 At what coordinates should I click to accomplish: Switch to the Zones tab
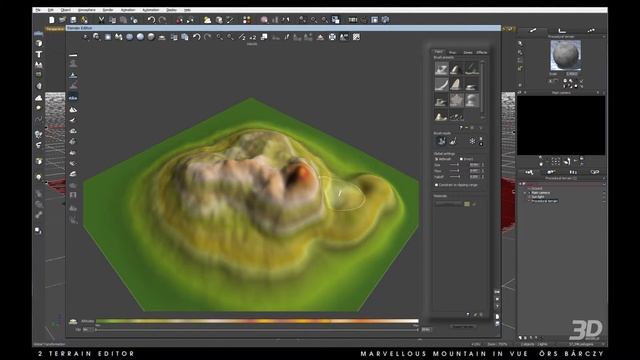tap(468, 52)
